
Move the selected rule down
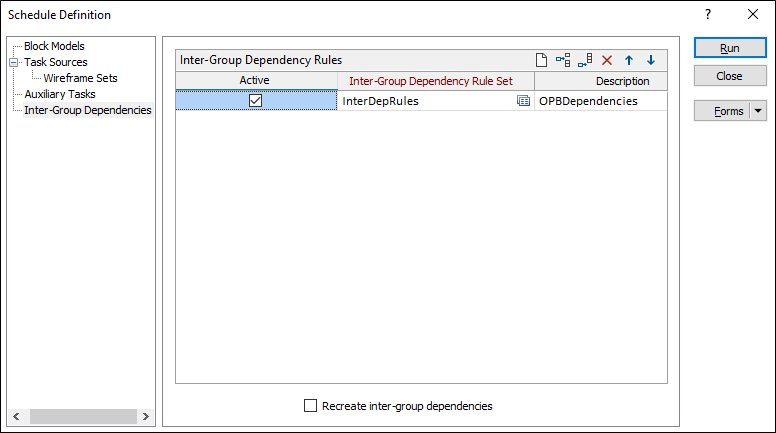pyautogui.click(x=651, y=60)
